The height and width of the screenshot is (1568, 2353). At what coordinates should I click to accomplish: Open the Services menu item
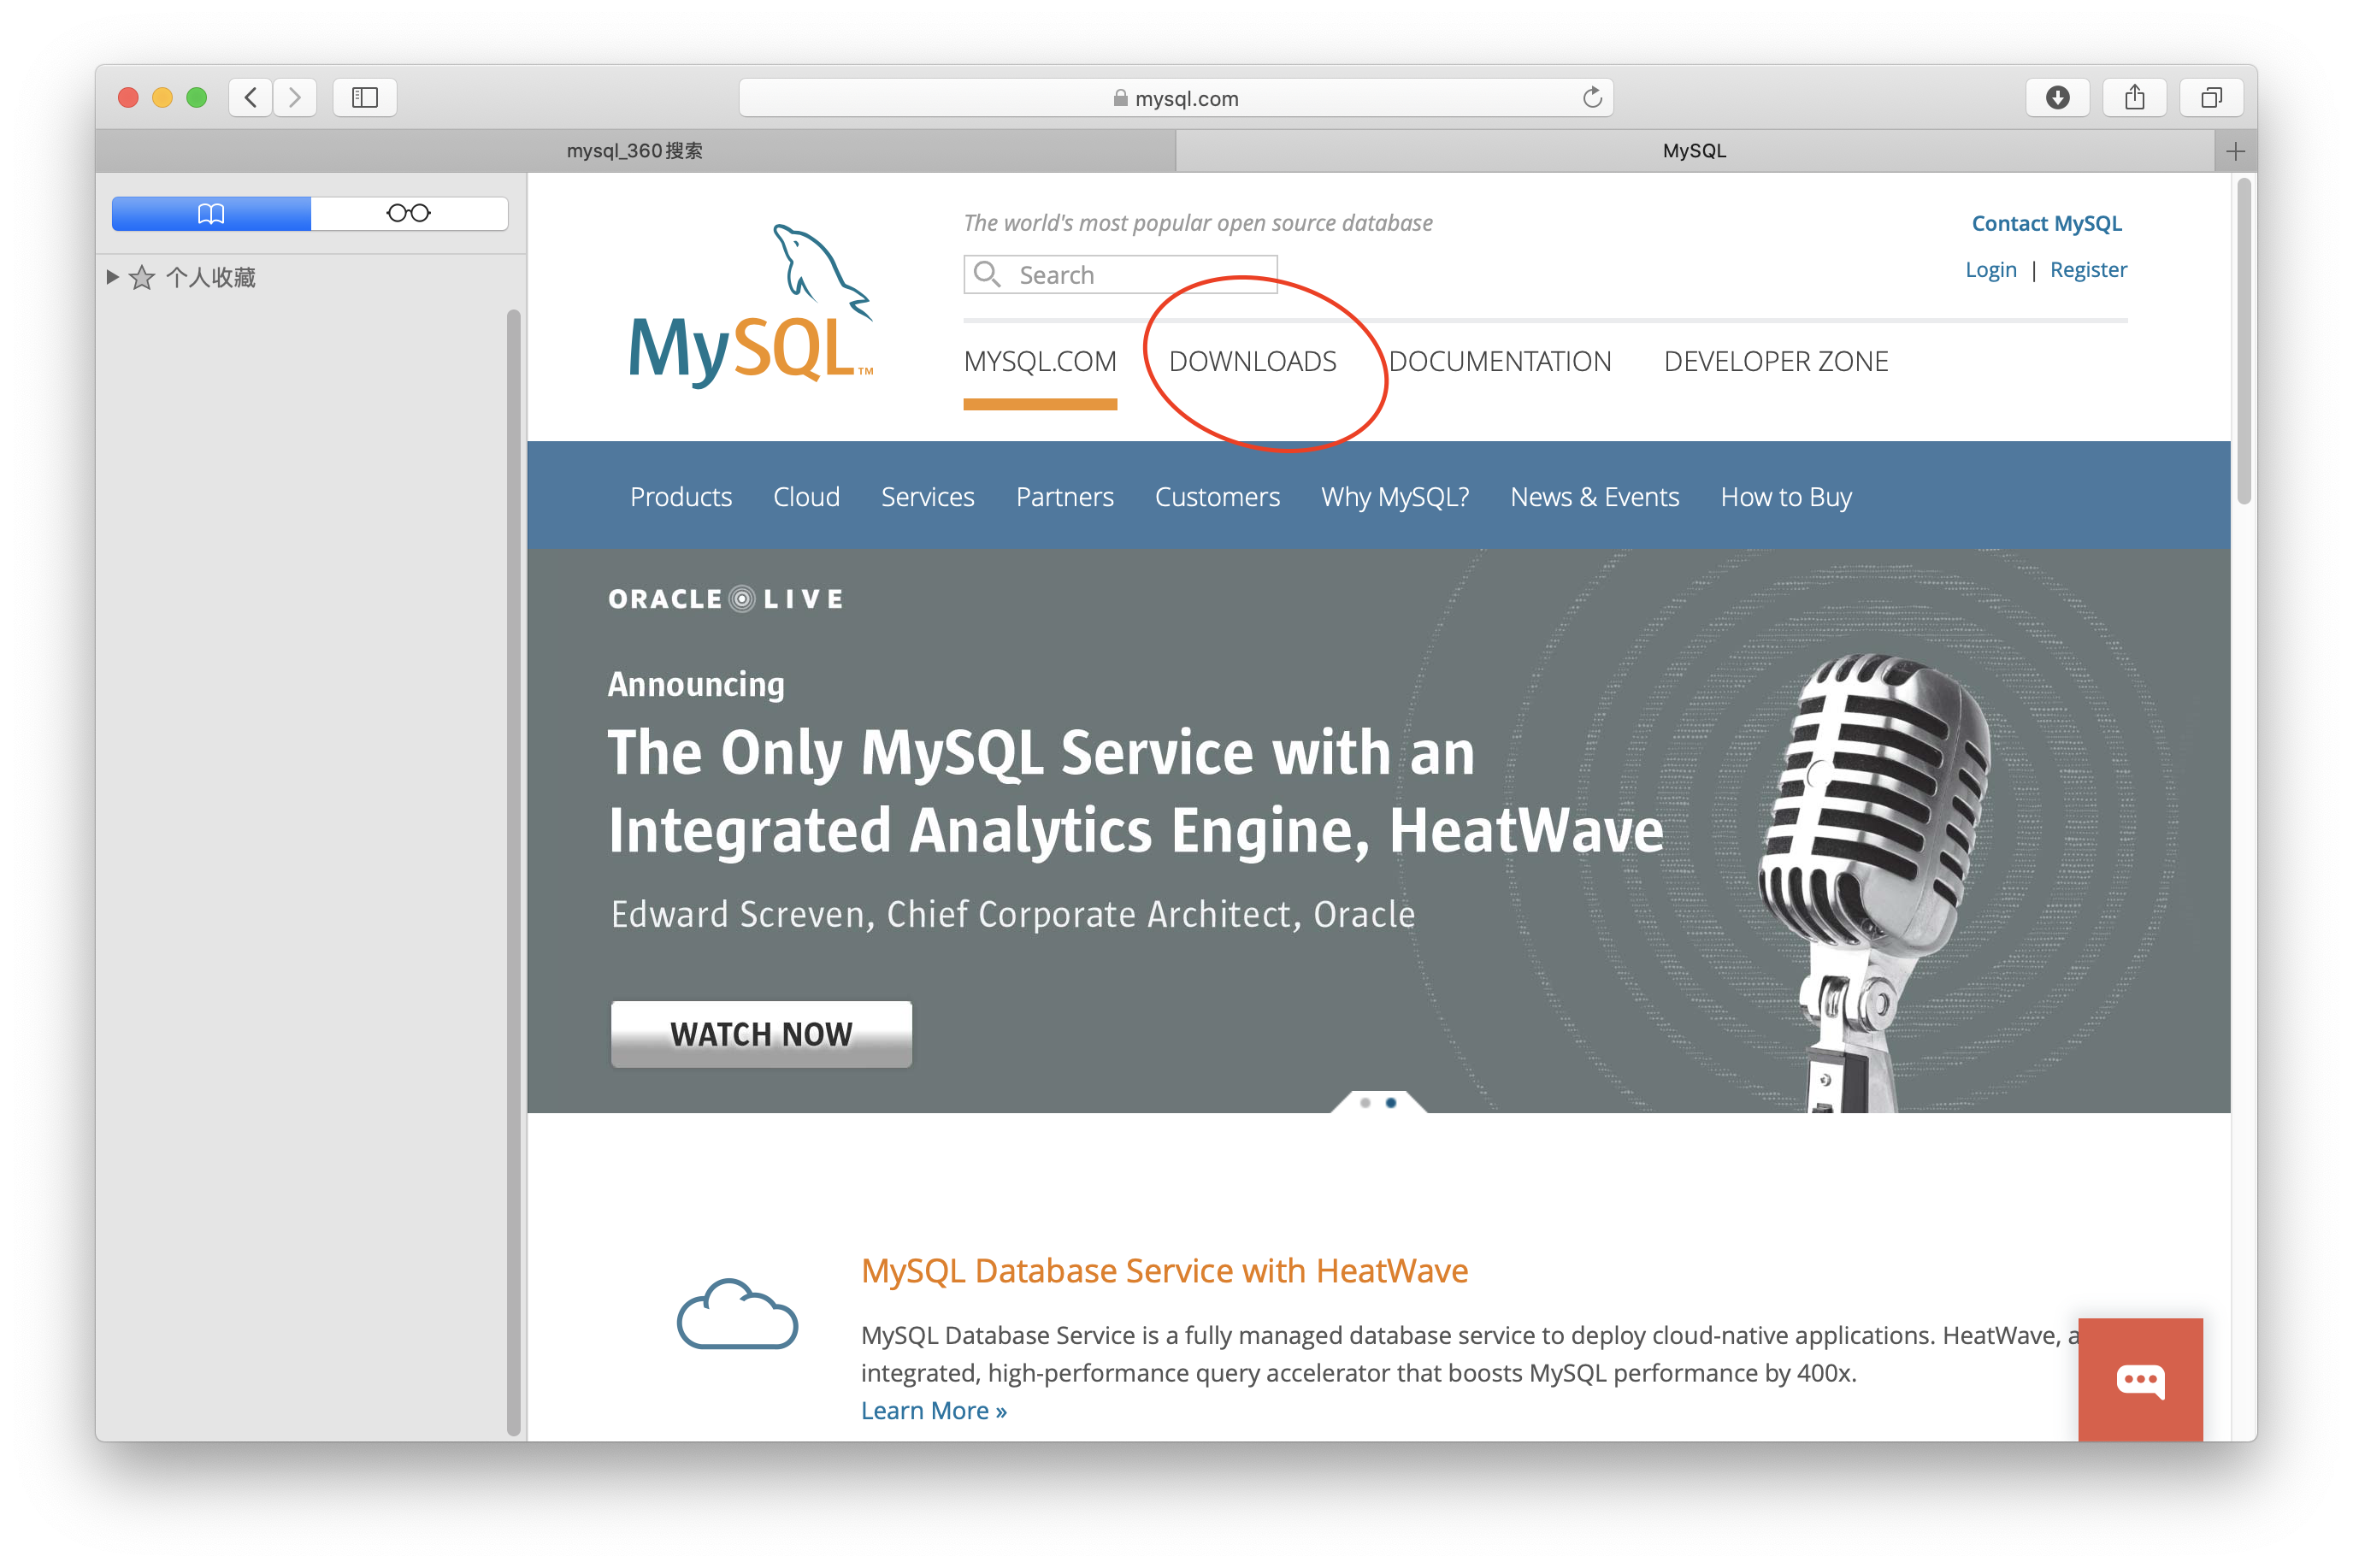(927, 497)
